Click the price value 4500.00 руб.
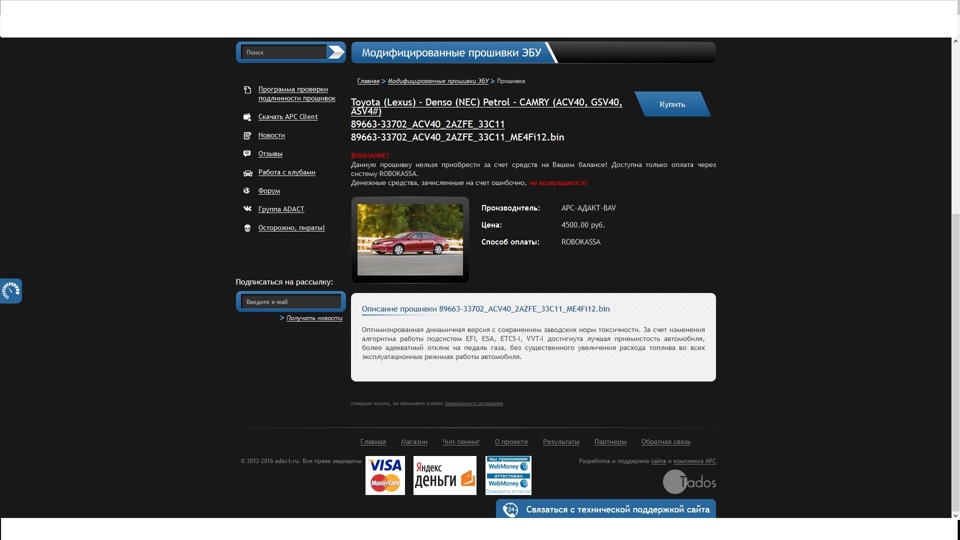This screenshot has height=540, width=960. click(x=583, y=225)
